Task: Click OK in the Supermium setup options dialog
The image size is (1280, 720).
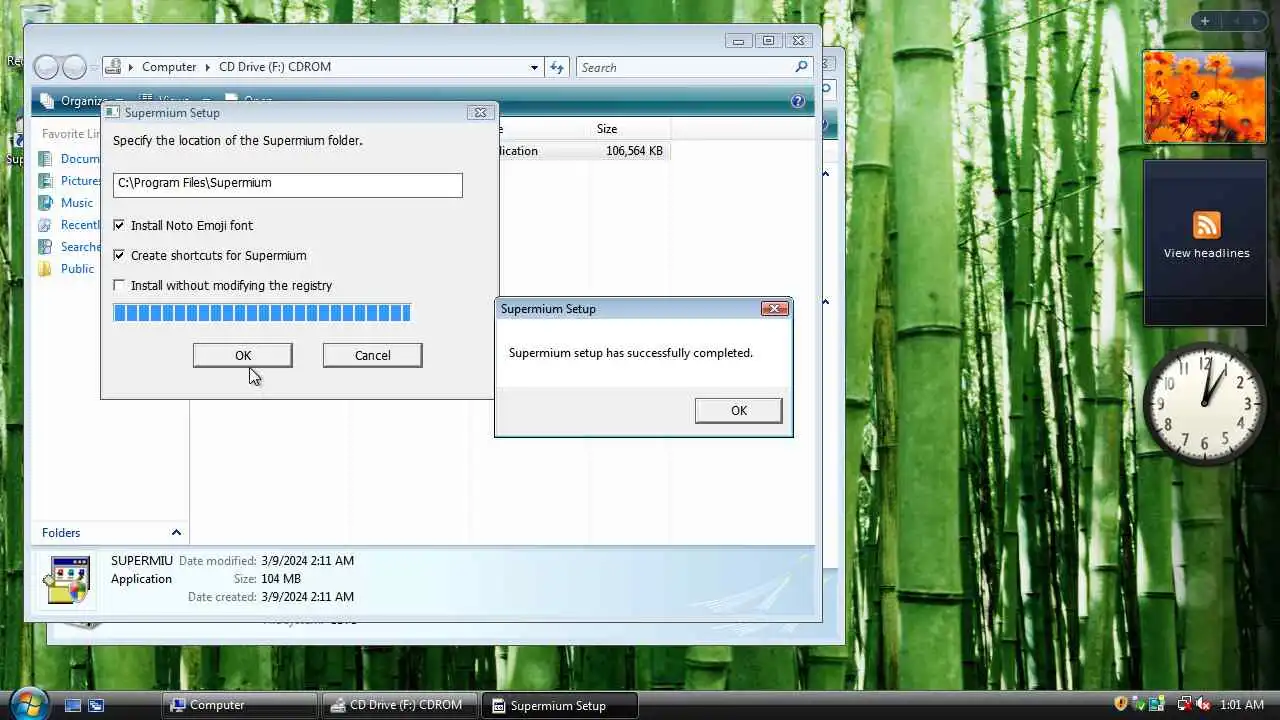Action: 243,355
